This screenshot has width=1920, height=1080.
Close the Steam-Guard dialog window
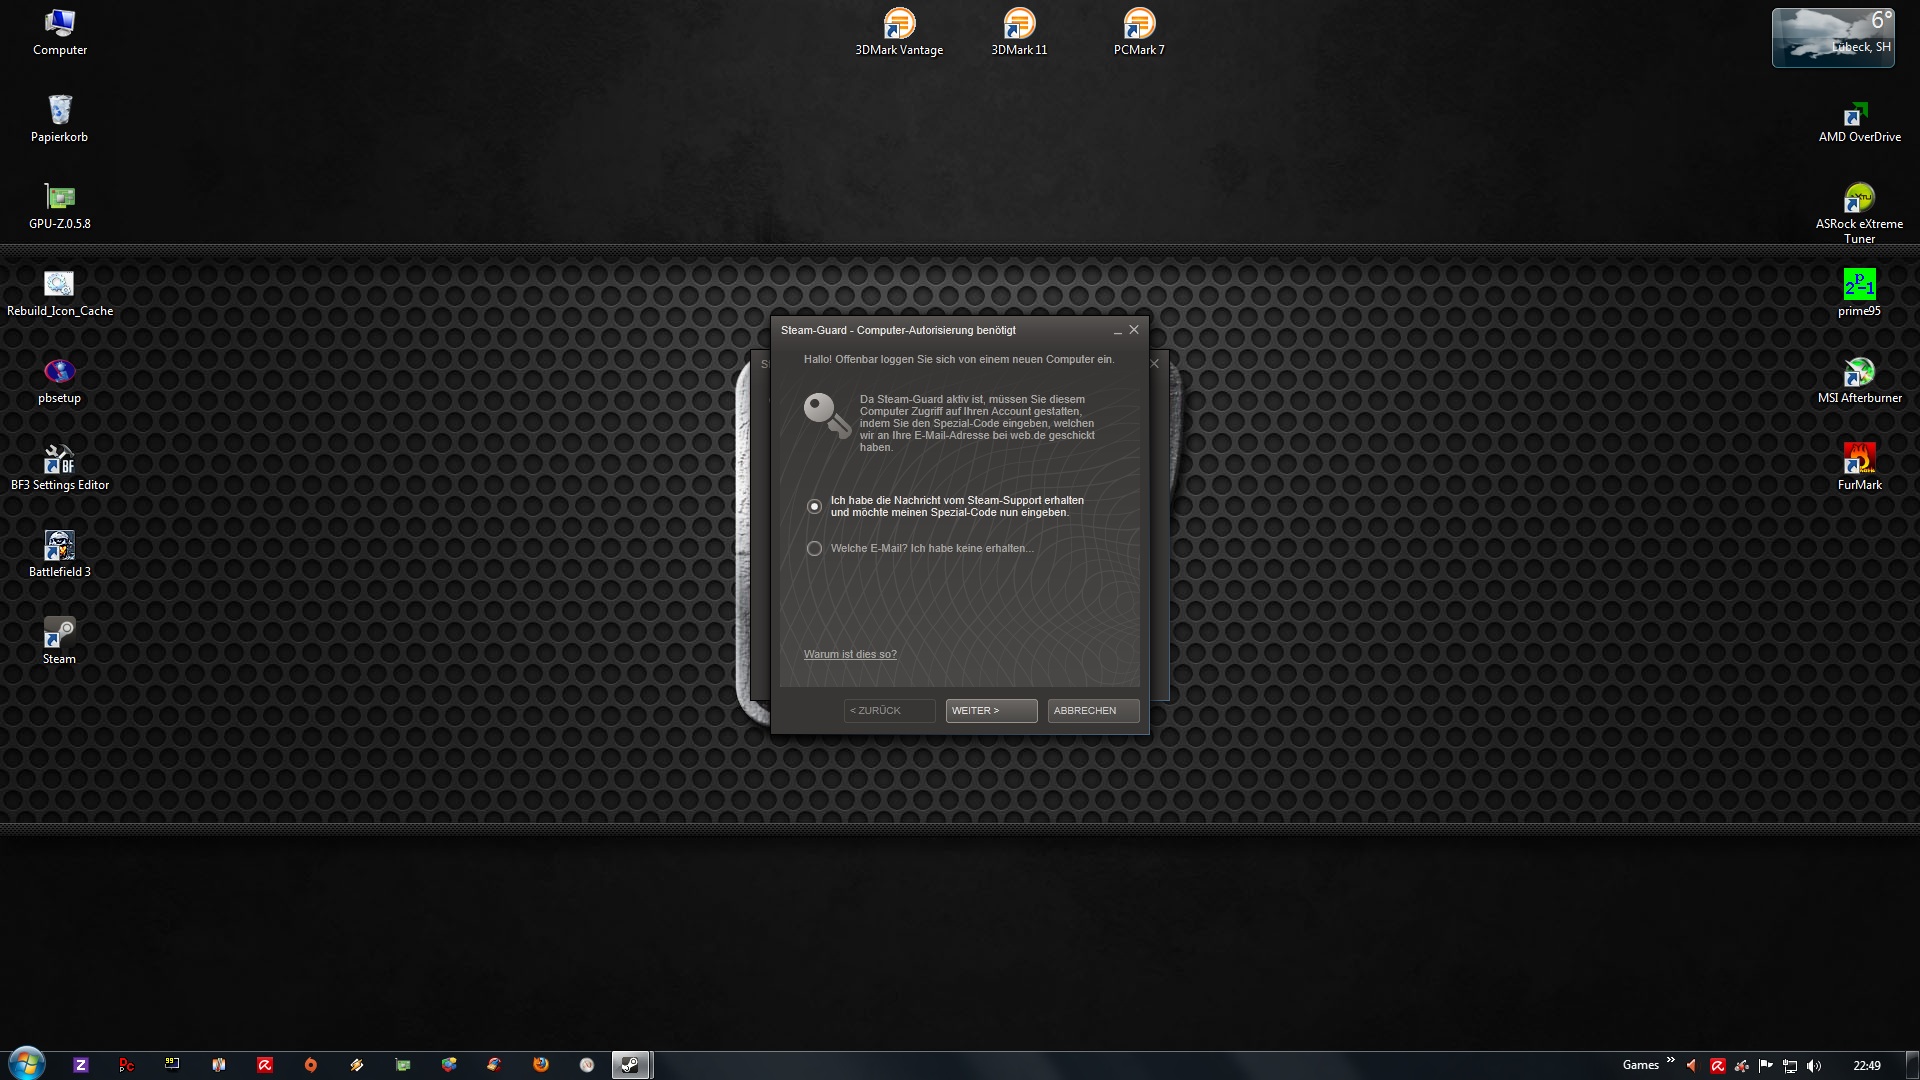pyautogui.click(x=1134, y=330)
